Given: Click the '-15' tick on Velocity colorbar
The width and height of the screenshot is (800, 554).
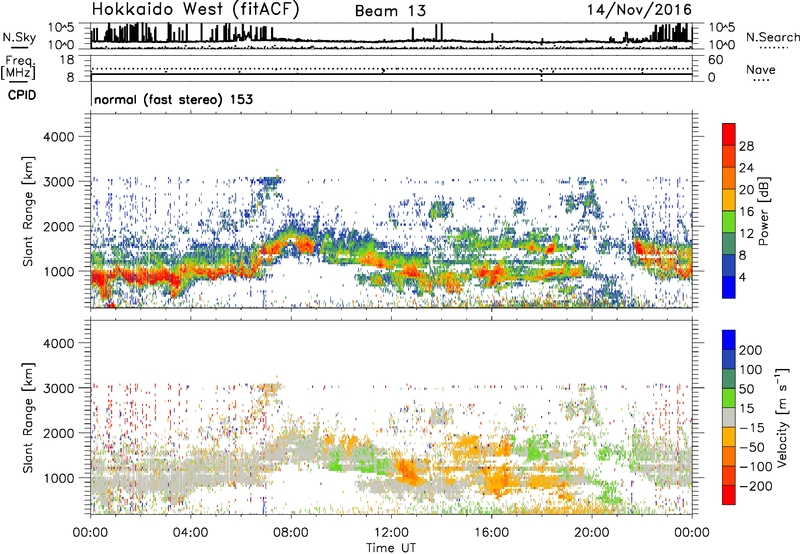Looking at the screenshot, I should pyautogui.click(x=752, y=428).
